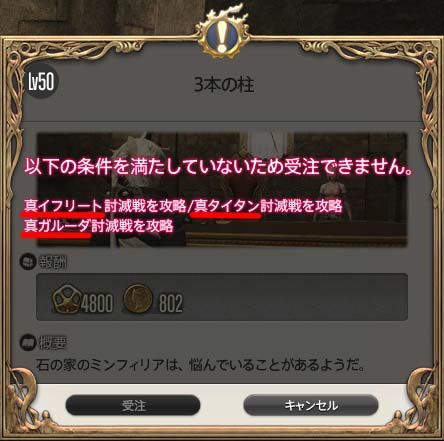Viewport: 444px width, 441px height.
Task: Click the 報酬 section header icon
Action: pos(27,262)
